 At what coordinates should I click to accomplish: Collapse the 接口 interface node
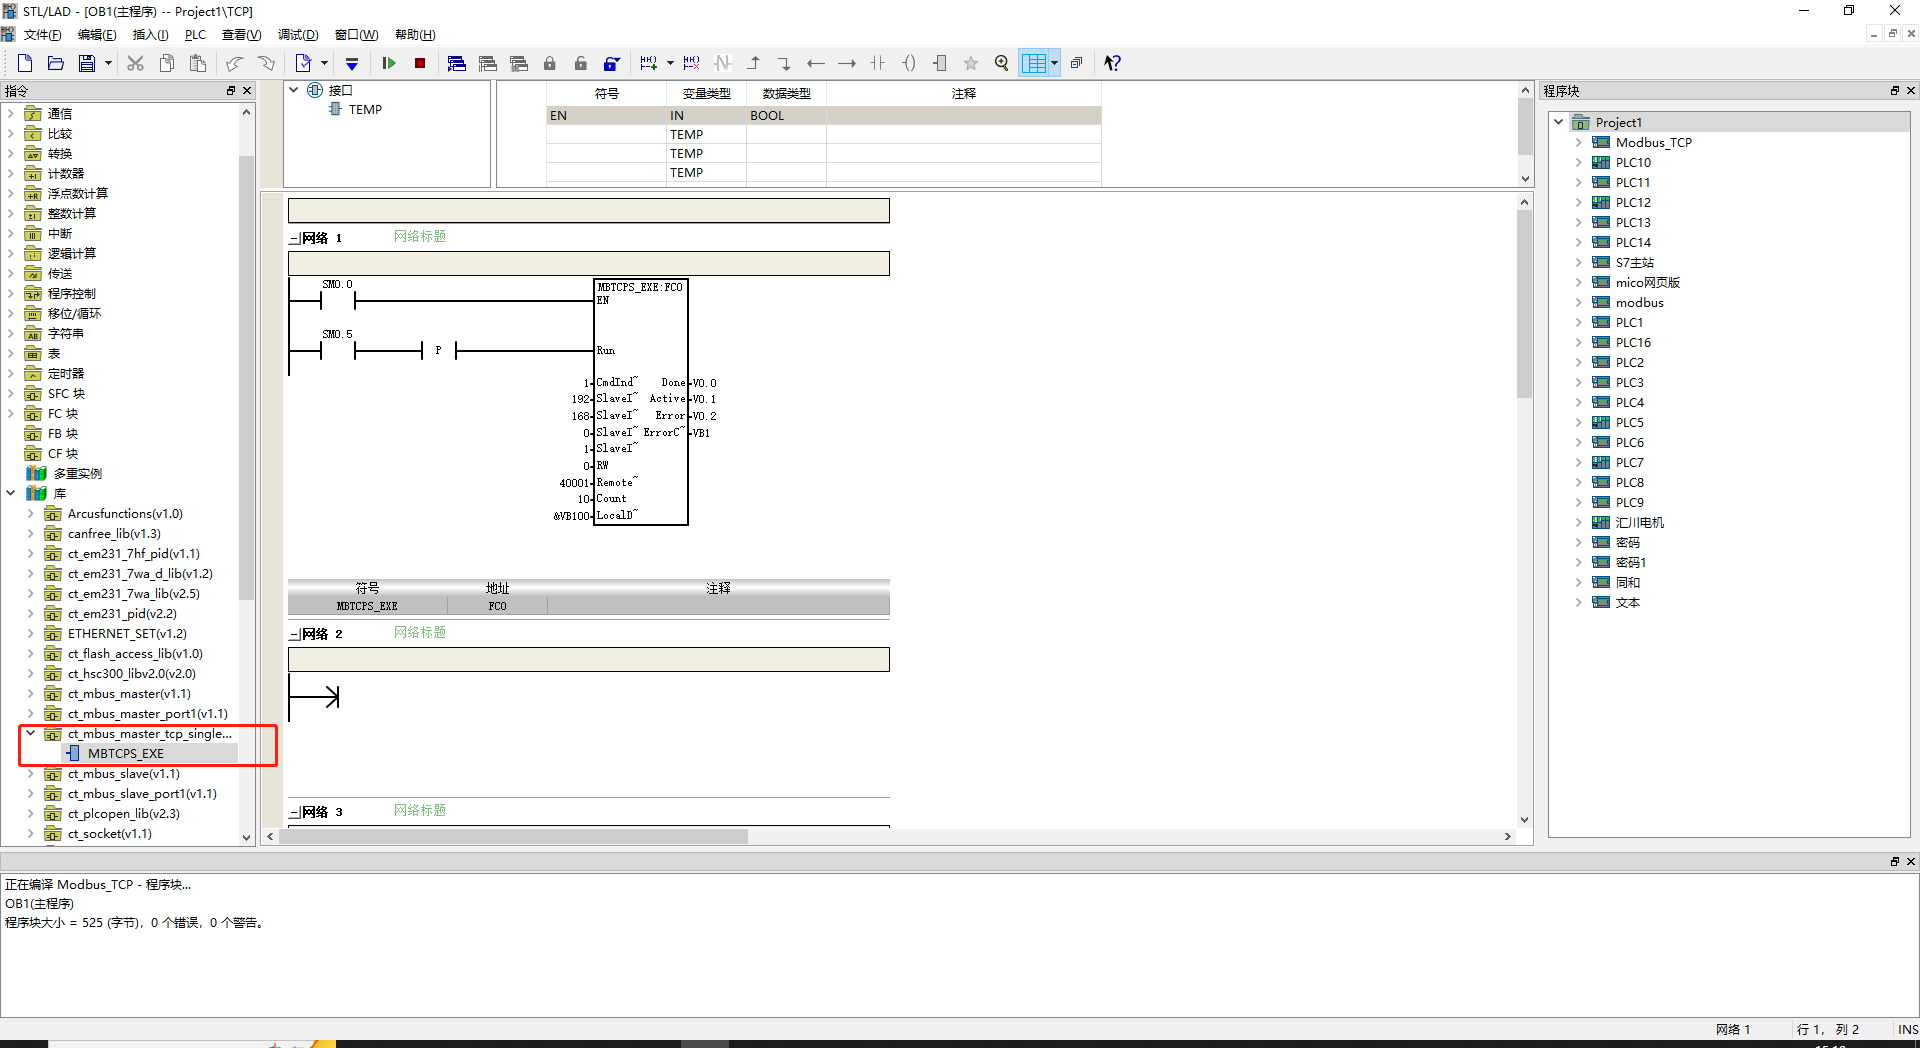pyautogui.click(x=294, y=90)
